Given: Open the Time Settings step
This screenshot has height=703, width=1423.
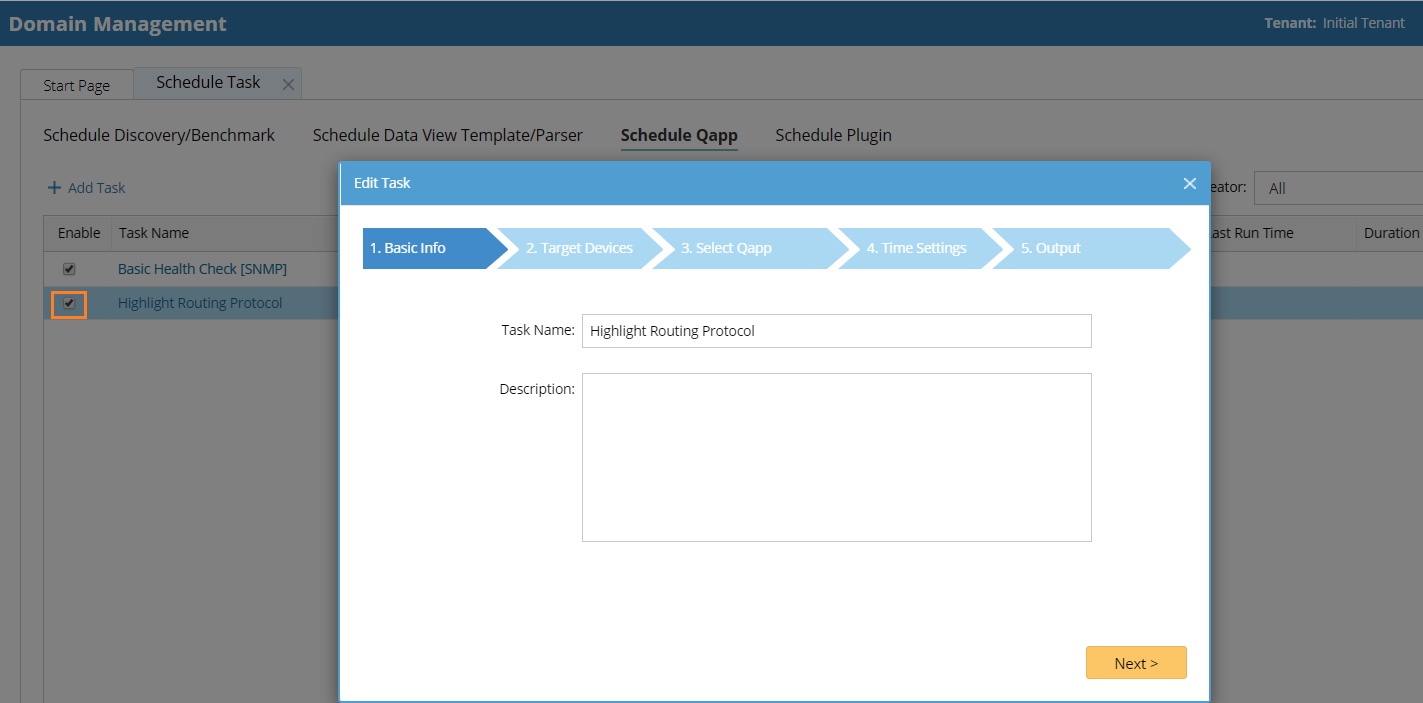Looking at the screenshot, I should [x=916, y=248].
